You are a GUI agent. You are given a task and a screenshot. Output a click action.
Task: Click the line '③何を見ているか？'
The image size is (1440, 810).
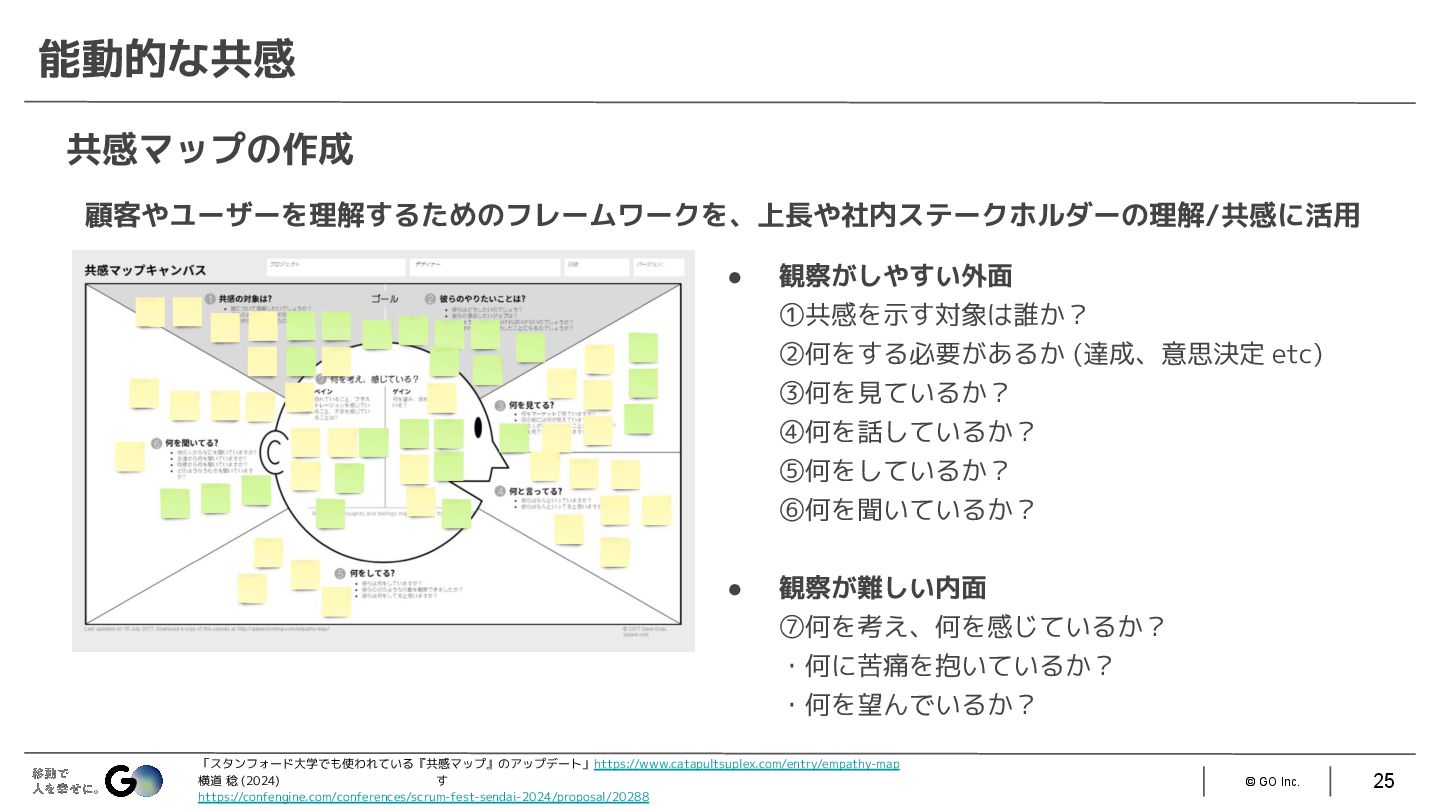[x=895, y=393]
